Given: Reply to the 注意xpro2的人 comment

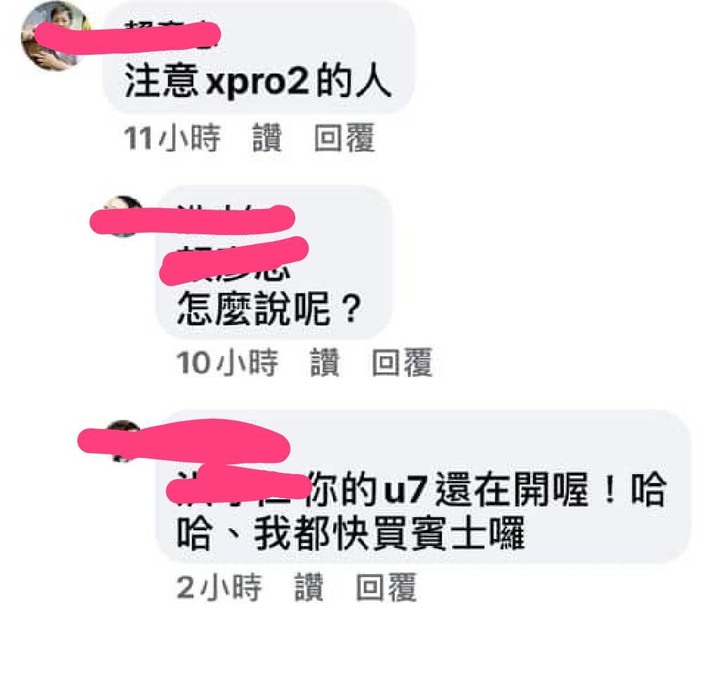Looking at the screenshot, I should pyautogui.click(x=344, y=138).
